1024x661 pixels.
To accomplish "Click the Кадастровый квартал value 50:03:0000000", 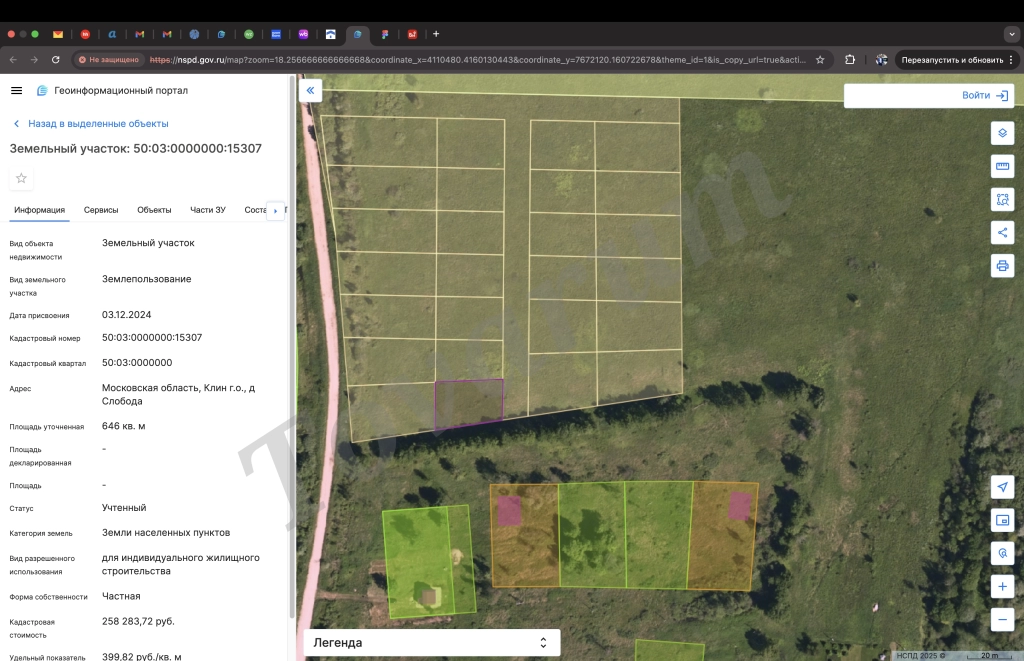I will 137,363.
